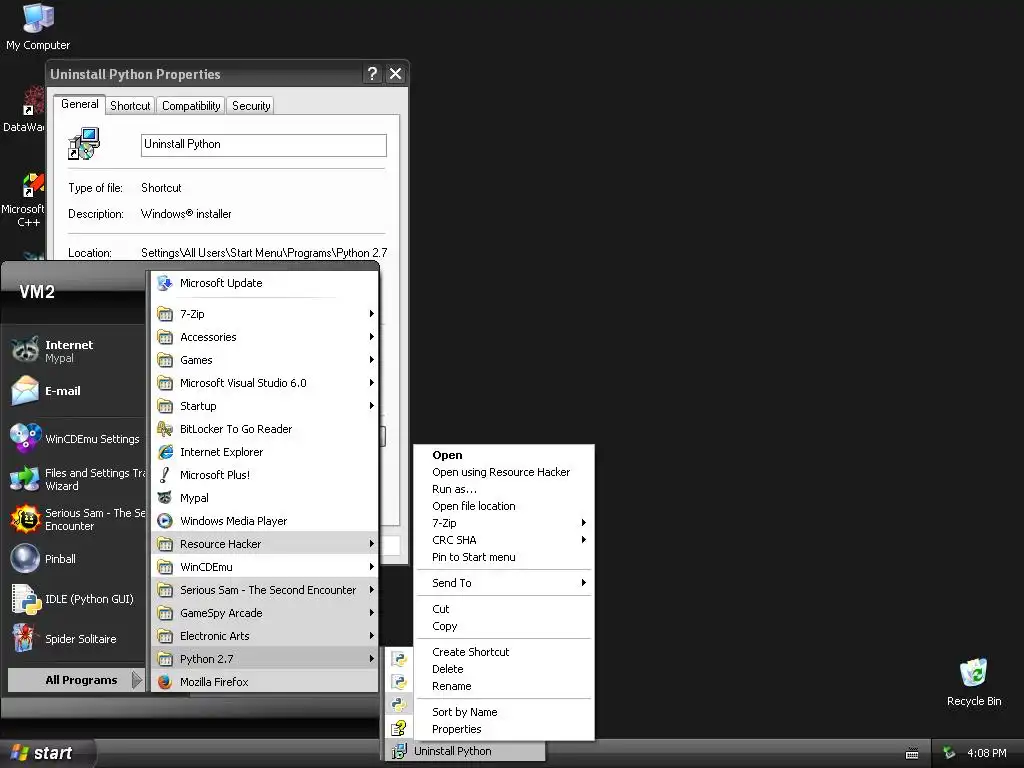Choose Run as... from context menu
Image resolution: width=1024 pixels, height=768 pixels.
pos(504,489)
